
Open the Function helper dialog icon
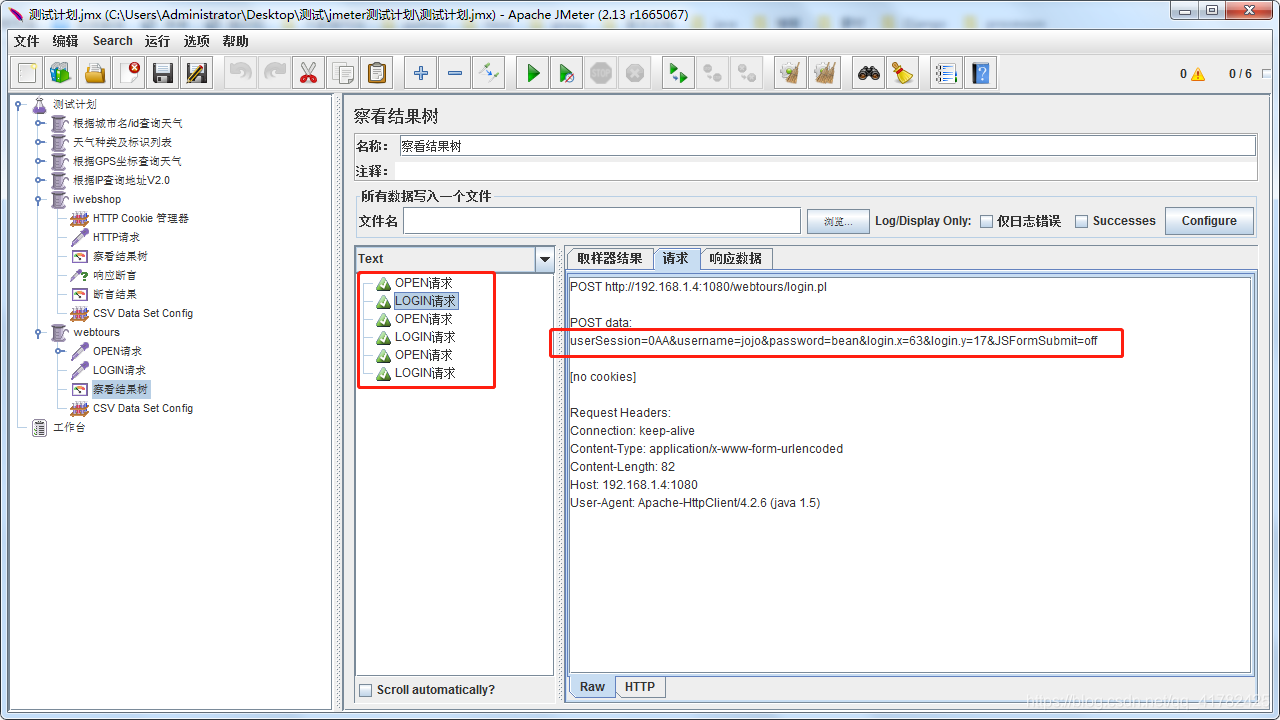click(x=946, y=73)
